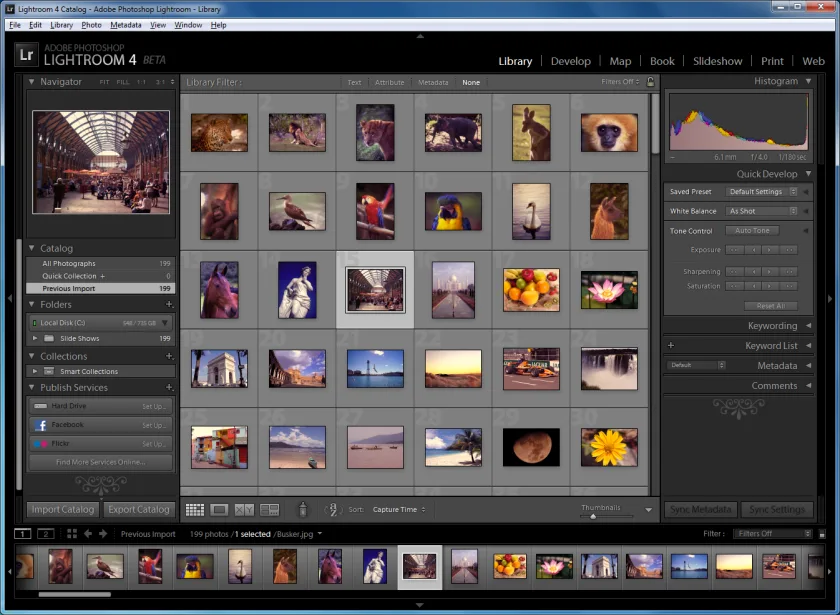Open the Metadata menu
The width and height of the screenshot is (840, 615).
pyautogui.click(x=125, y=25)
